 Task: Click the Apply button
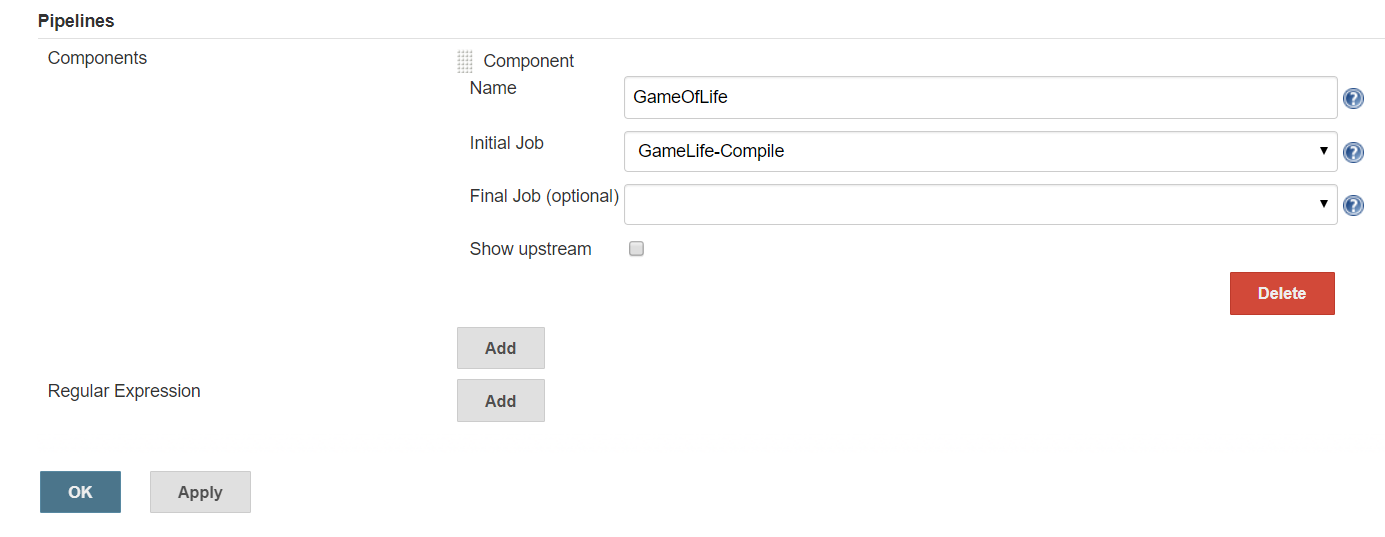[x=200, y=492]
